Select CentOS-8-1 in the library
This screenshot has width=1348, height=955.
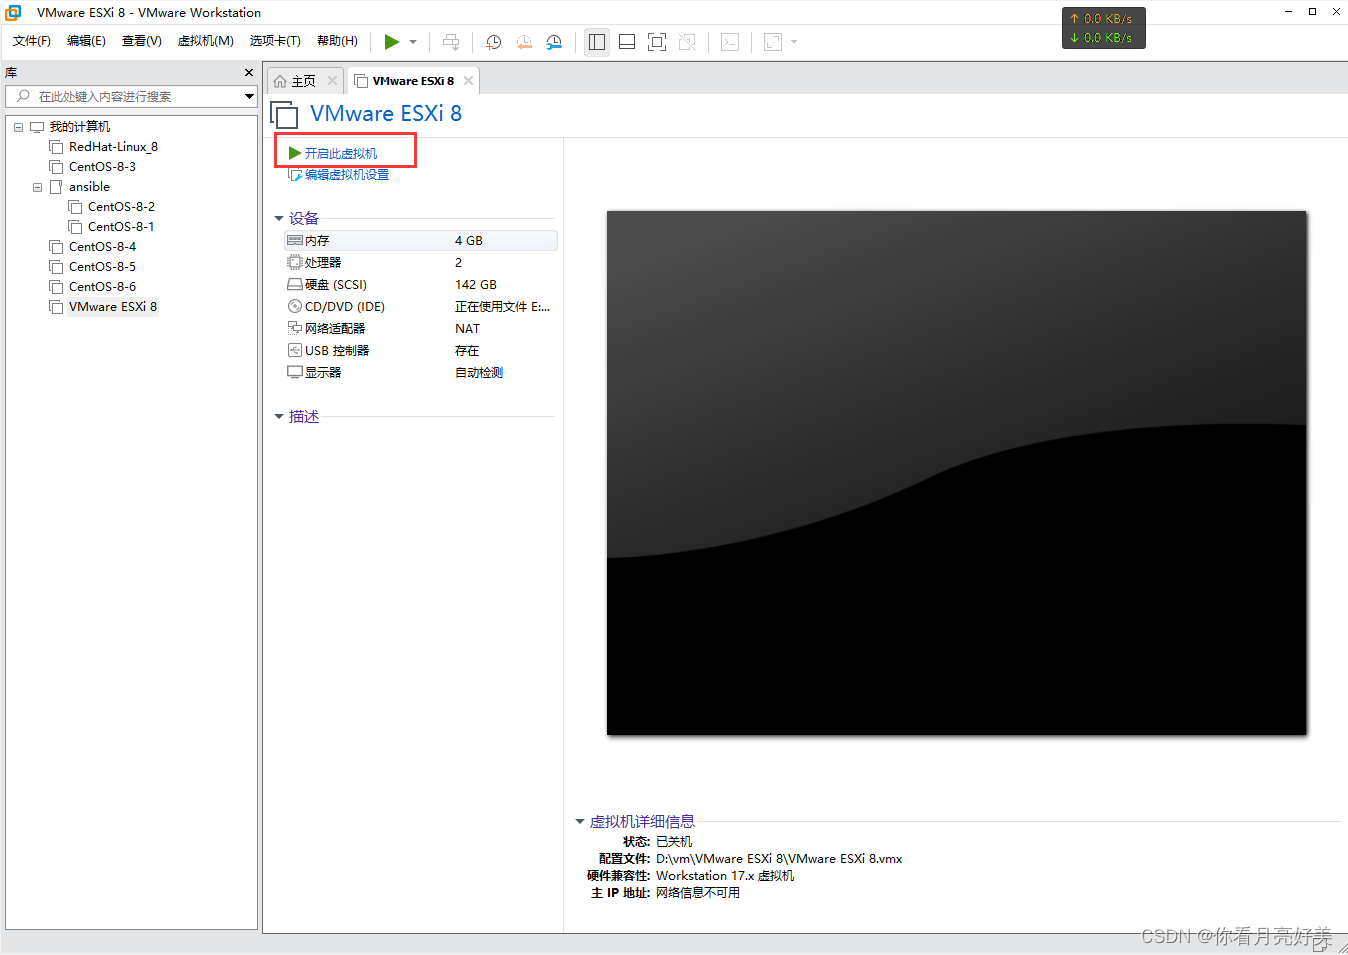(121, 227)
